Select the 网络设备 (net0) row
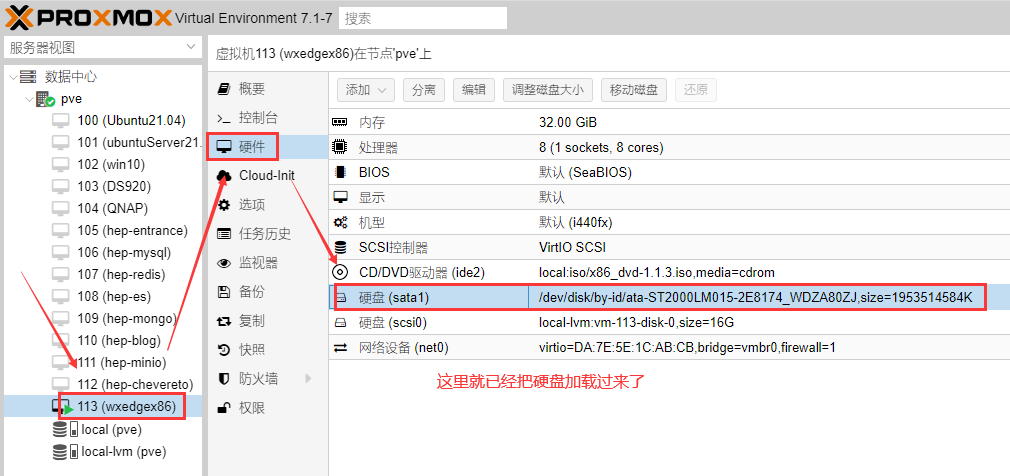This screenshot has height=476, width=1010. coord(669,347)
